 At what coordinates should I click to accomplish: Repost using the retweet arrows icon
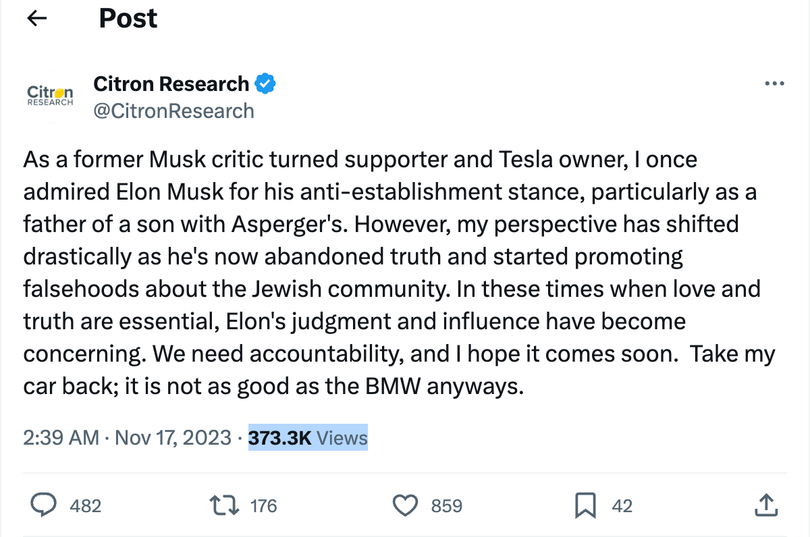(x=223, y=505)
